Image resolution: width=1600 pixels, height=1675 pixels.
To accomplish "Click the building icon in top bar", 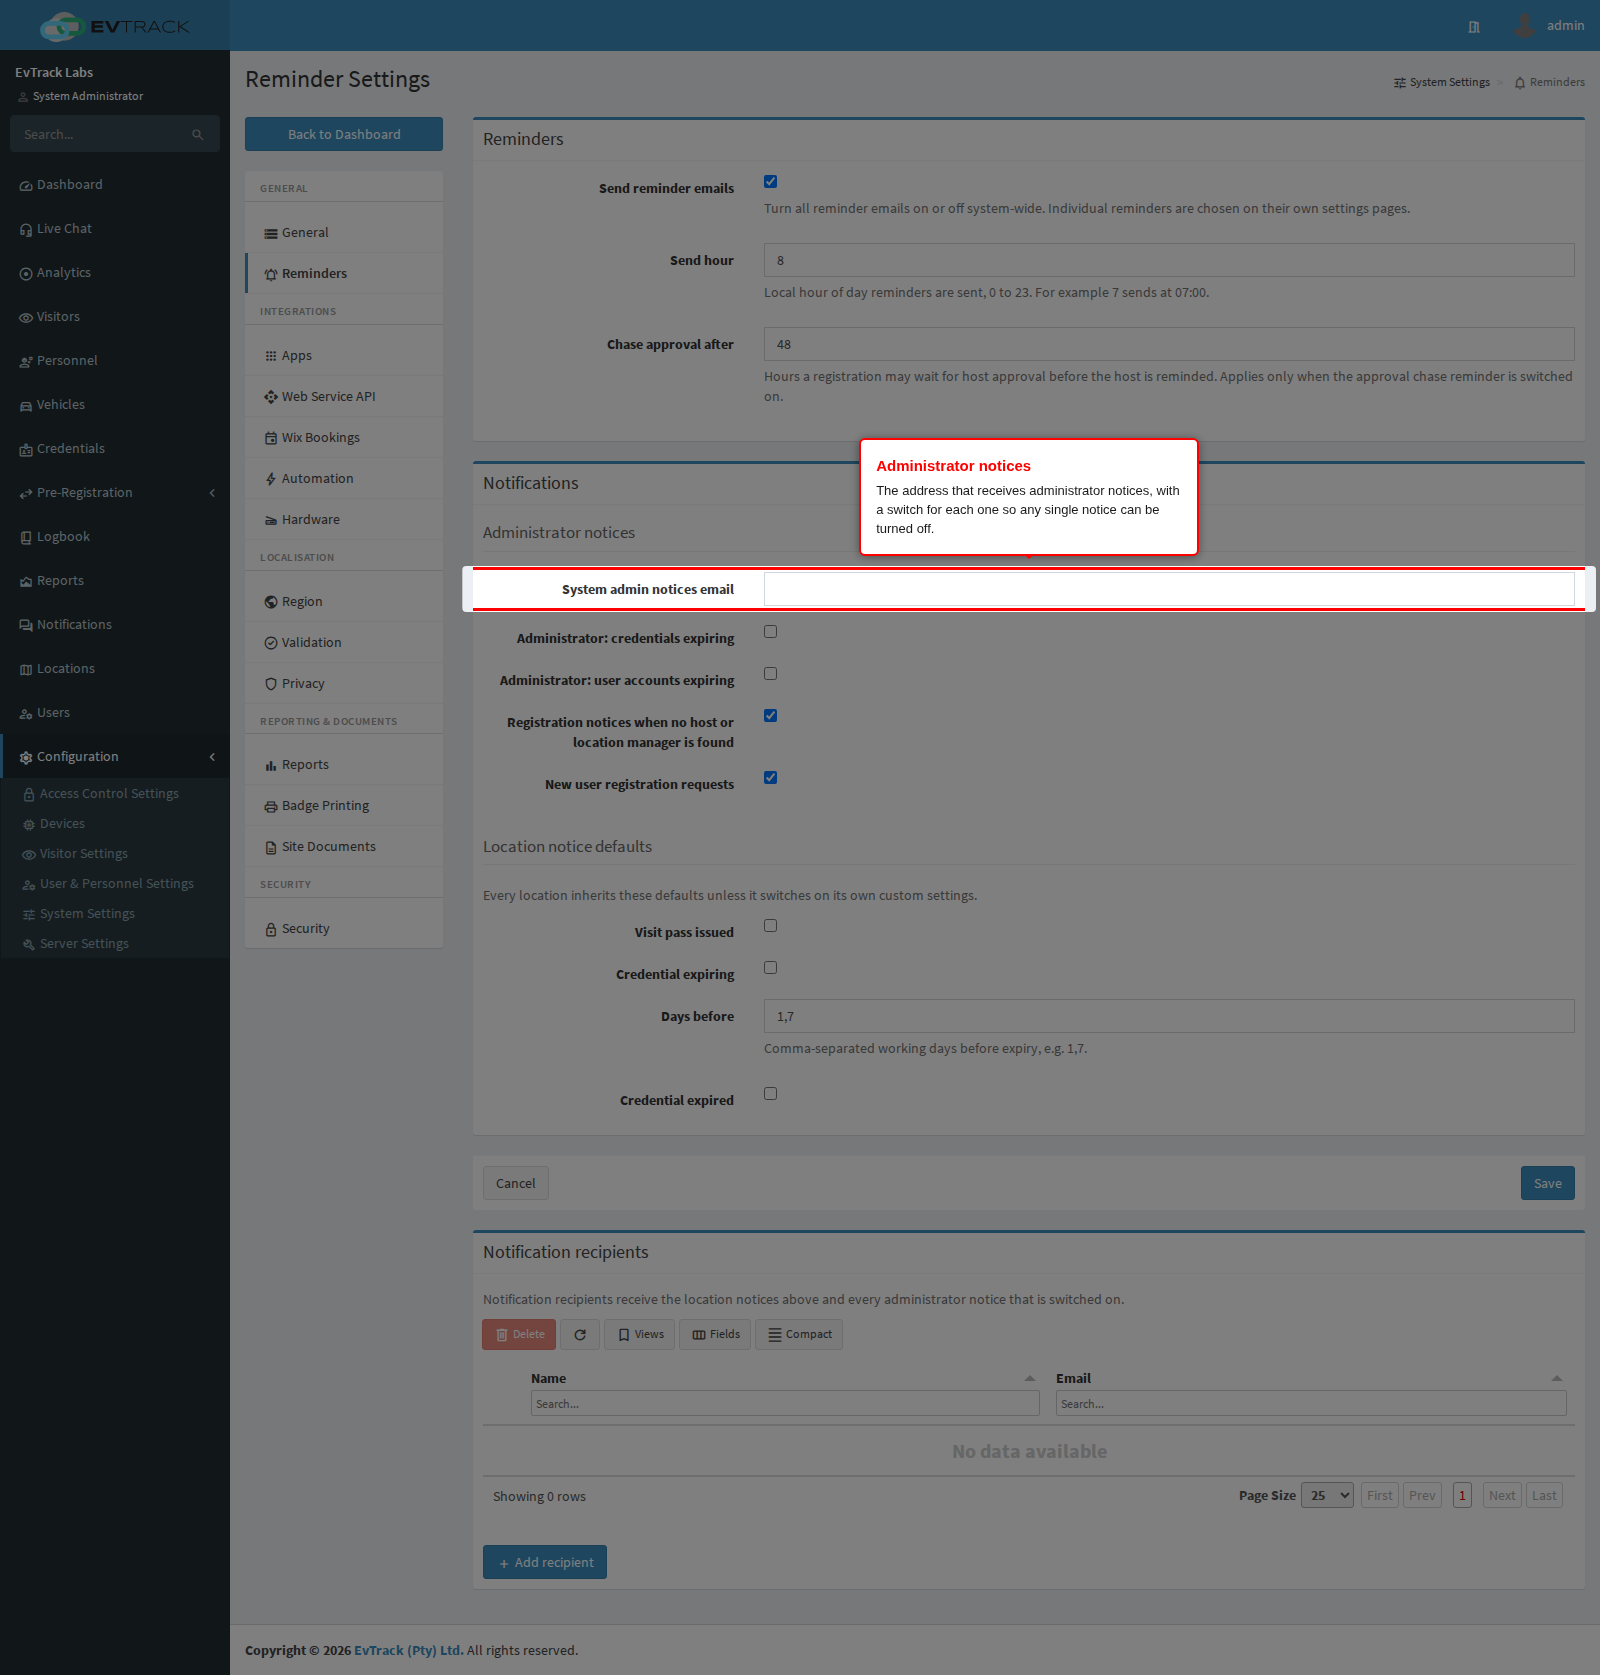I will pos(1474,27).
